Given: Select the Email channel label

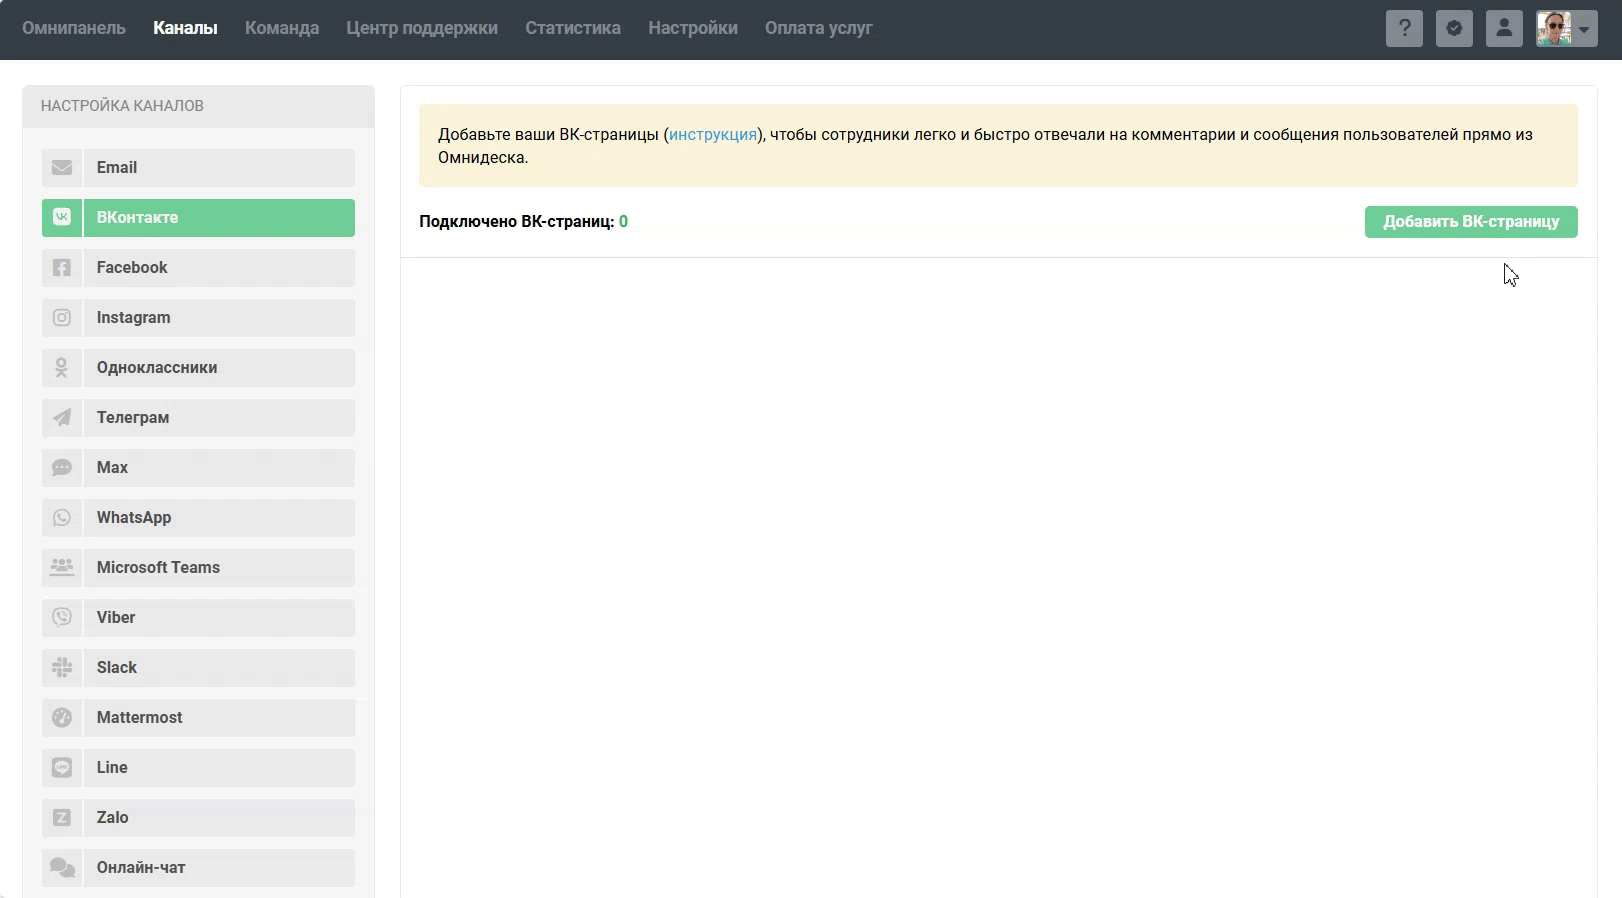Looking at the screenshot, I should click(x=117, y=168).
